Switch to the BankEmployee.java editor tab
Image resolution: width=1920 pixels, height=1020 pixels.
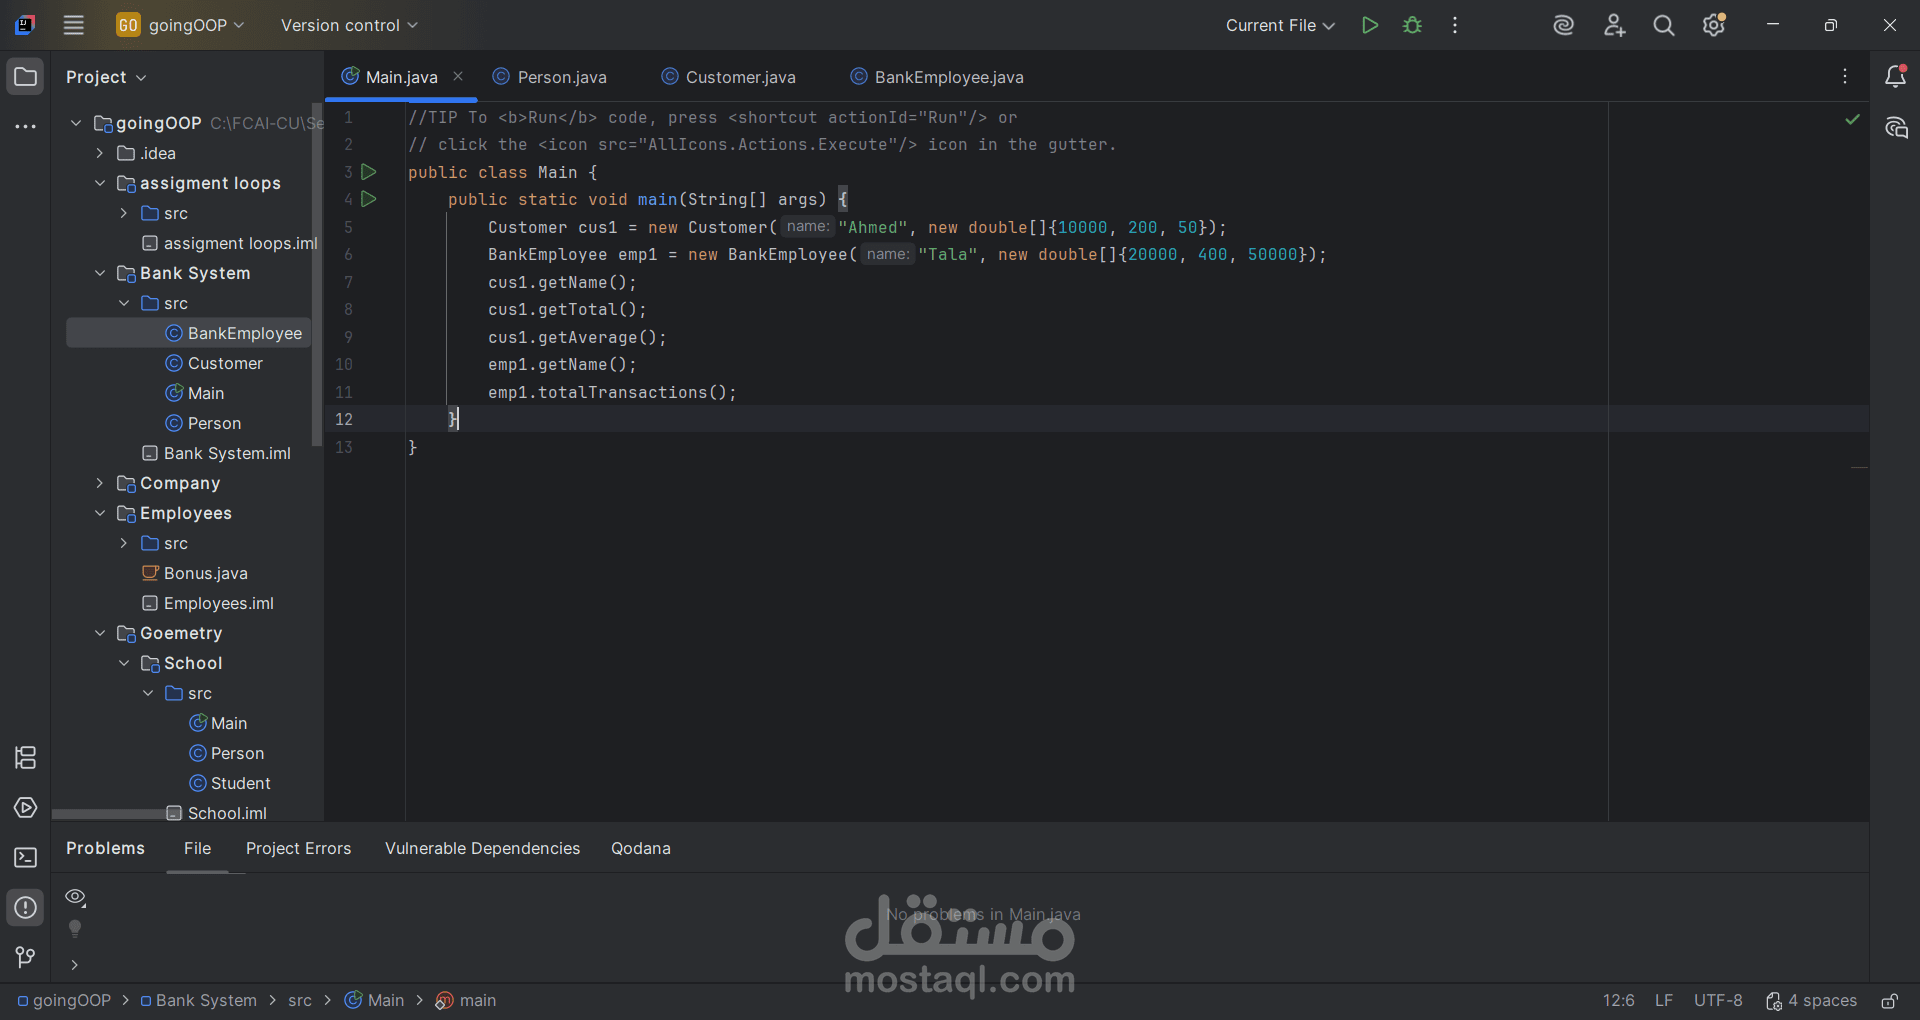tap(937, 77)
